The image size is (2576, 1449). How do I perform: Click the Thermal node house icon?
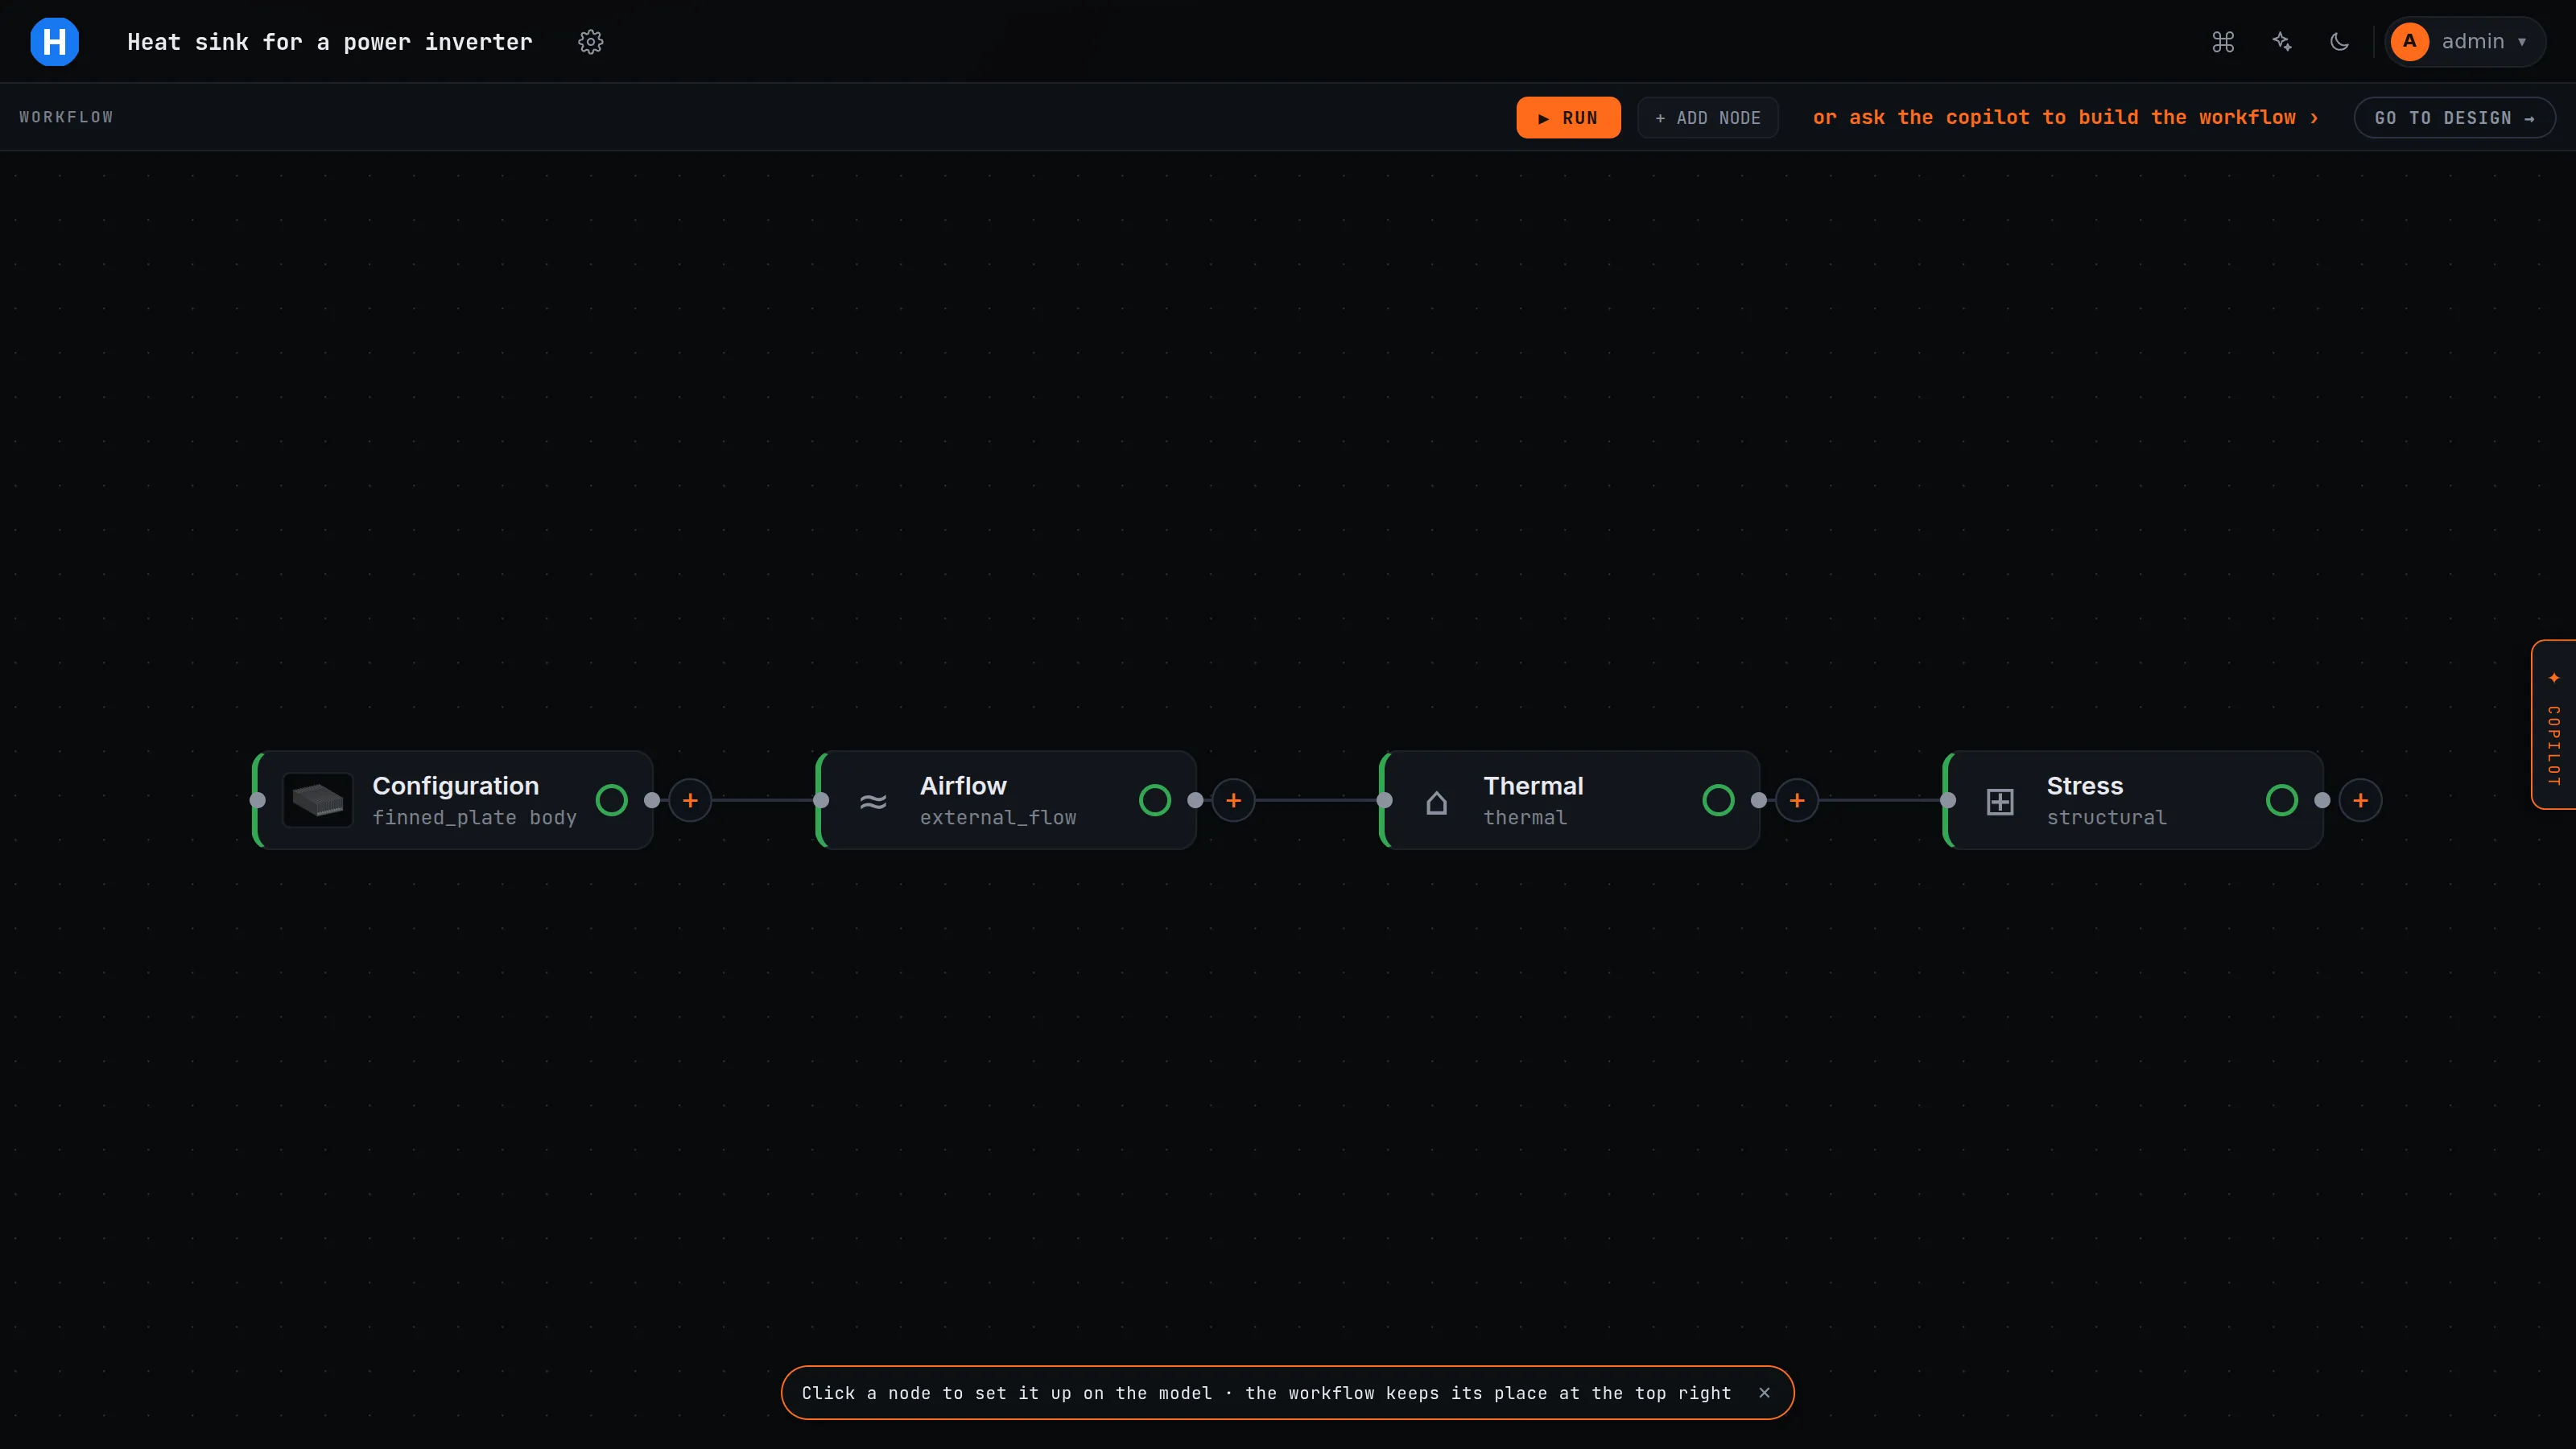[1437, 801]
